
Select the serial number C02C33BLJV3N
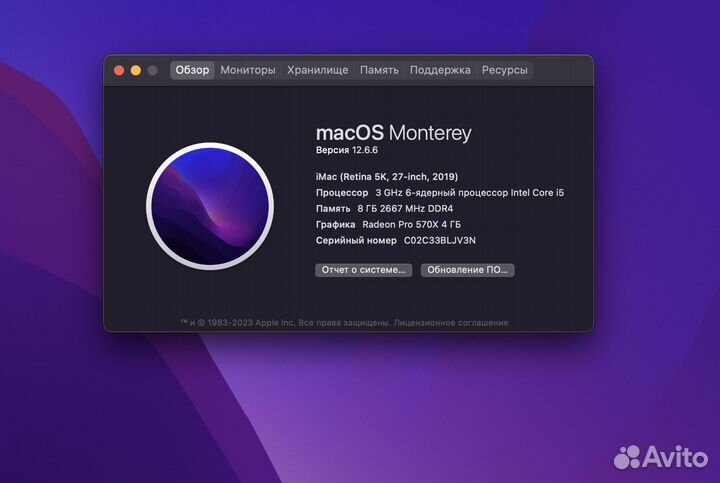[x=439, y=241]
